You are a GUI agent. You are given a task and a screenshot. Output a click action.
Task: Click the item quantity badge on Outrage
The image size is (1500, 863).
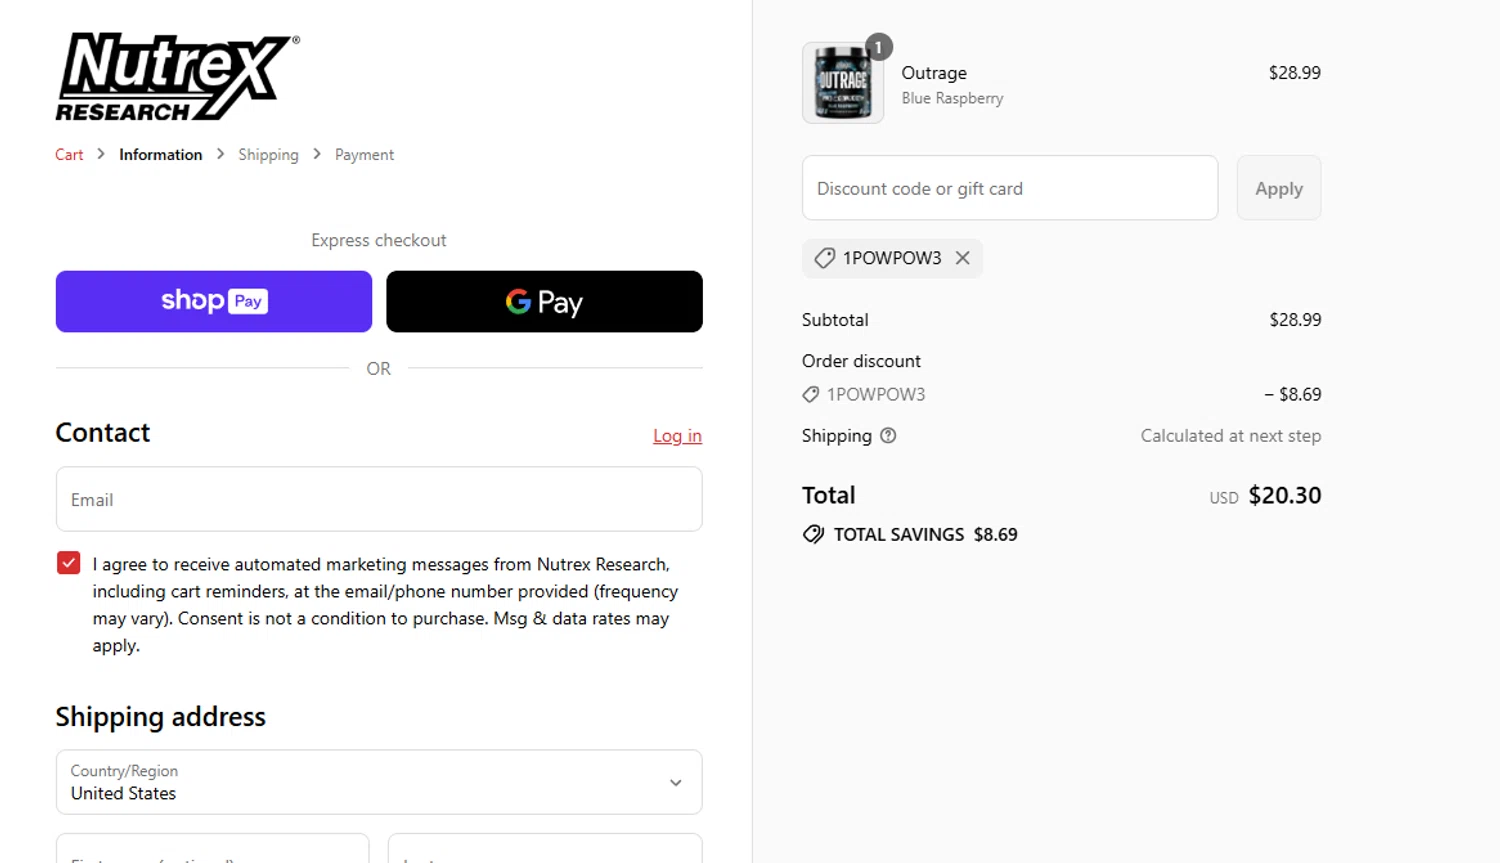click(x=878, y=47)
